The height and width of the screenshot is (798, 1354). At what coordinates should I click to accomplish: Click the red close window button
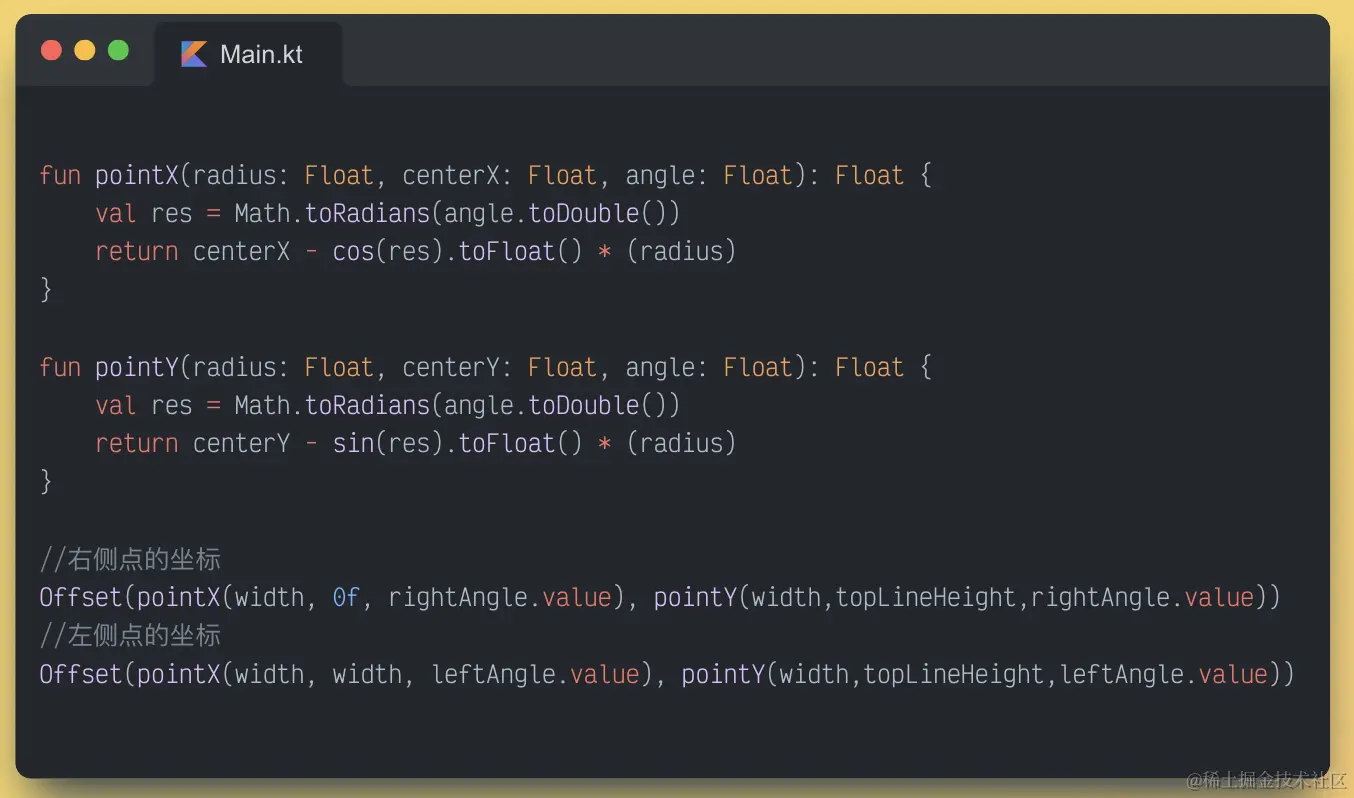coord(51,50)
